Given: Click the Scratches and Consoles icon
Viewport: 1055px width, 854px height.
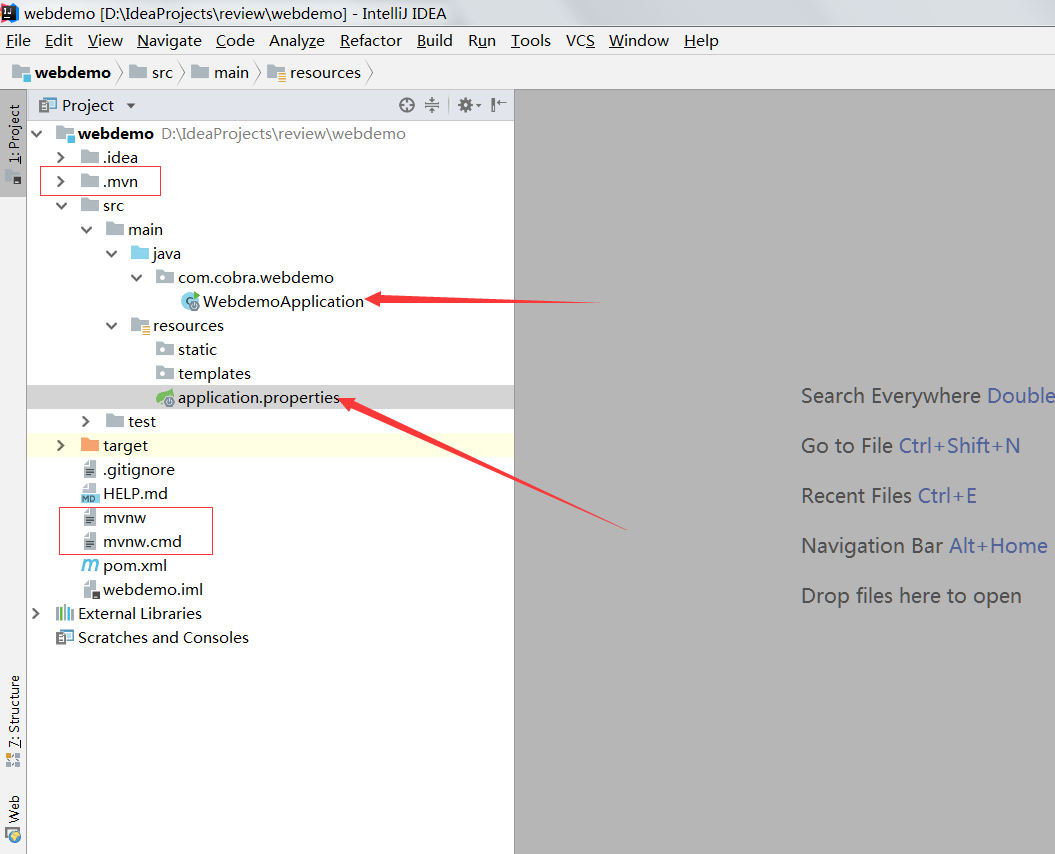Looking at the screenshot, I should [65, 637].
